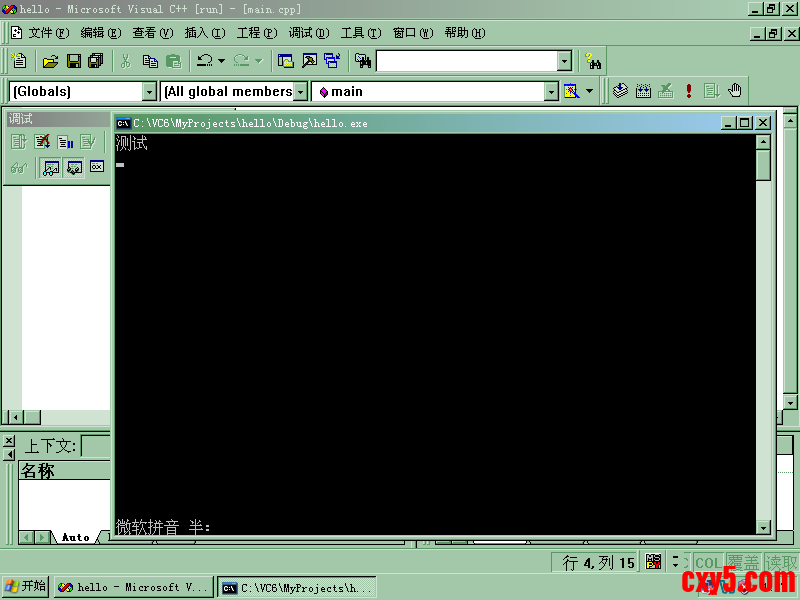
Task: Click Restart icon in debug toolbar
Action: point(19,141)
